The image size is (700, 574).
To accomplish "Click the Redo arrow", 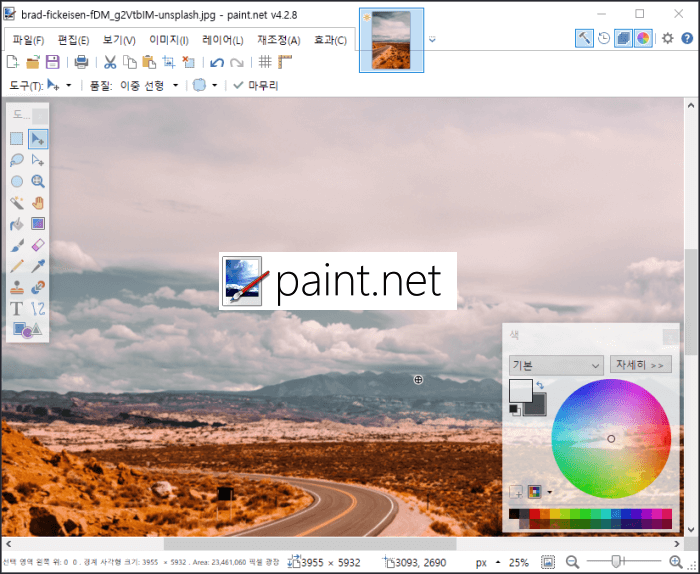I will click(x=237, y=62).
